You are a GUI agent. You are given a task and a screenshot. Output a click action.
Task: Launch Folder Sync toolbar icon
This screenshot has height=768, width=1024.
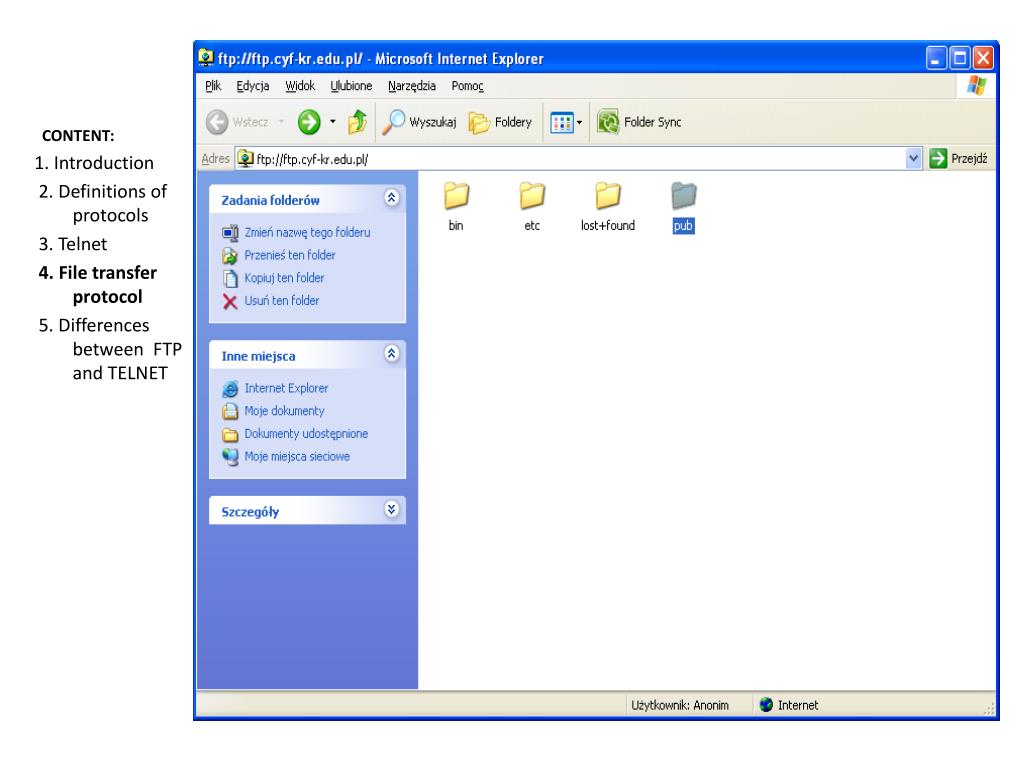point(608,122)
